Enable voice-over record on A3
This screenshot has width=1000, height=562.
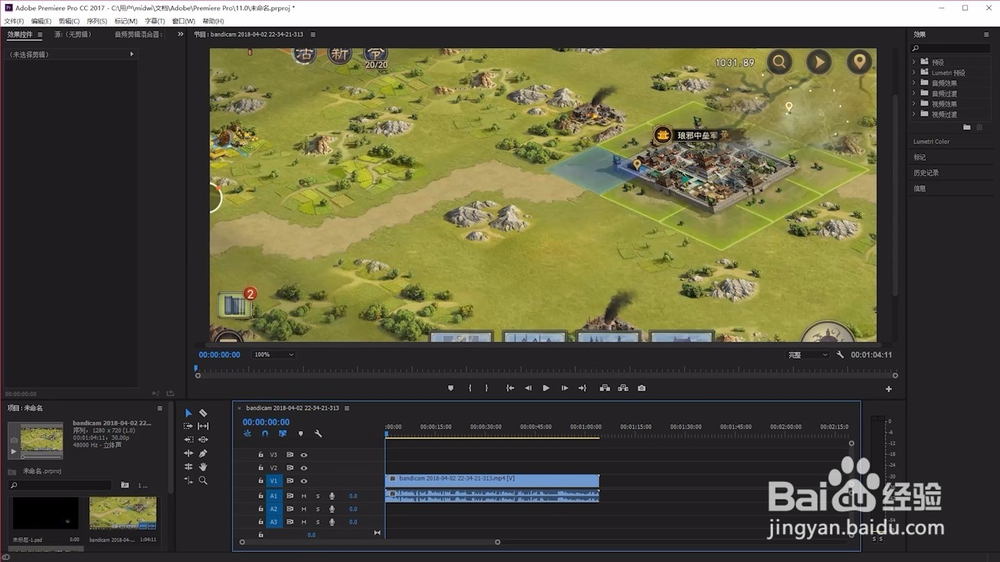pyautogui.click(x=332, y=522)
